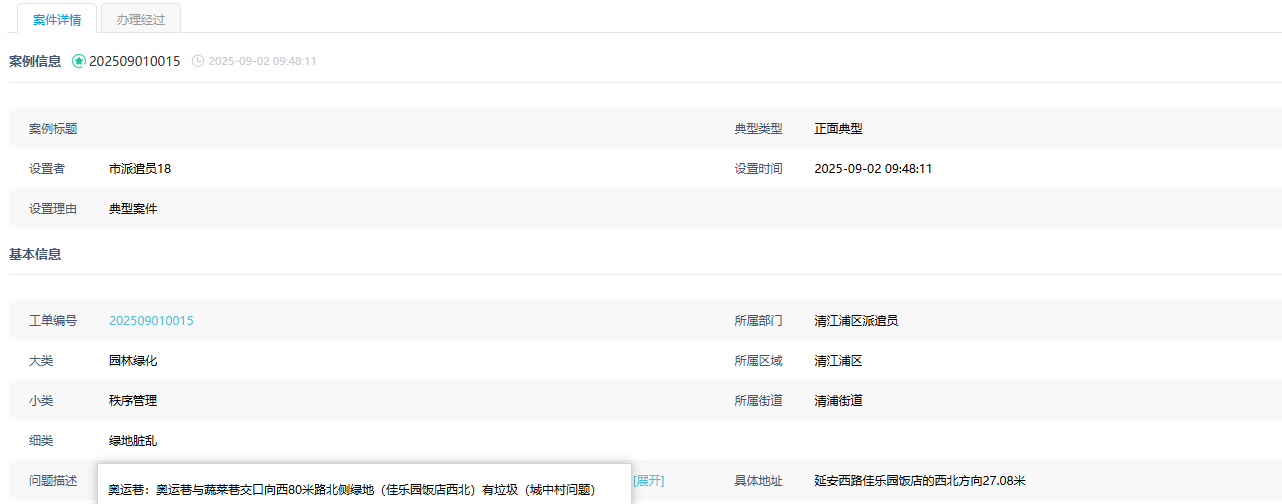Click the 典型案件 reason value

click(x=133, y=209)
